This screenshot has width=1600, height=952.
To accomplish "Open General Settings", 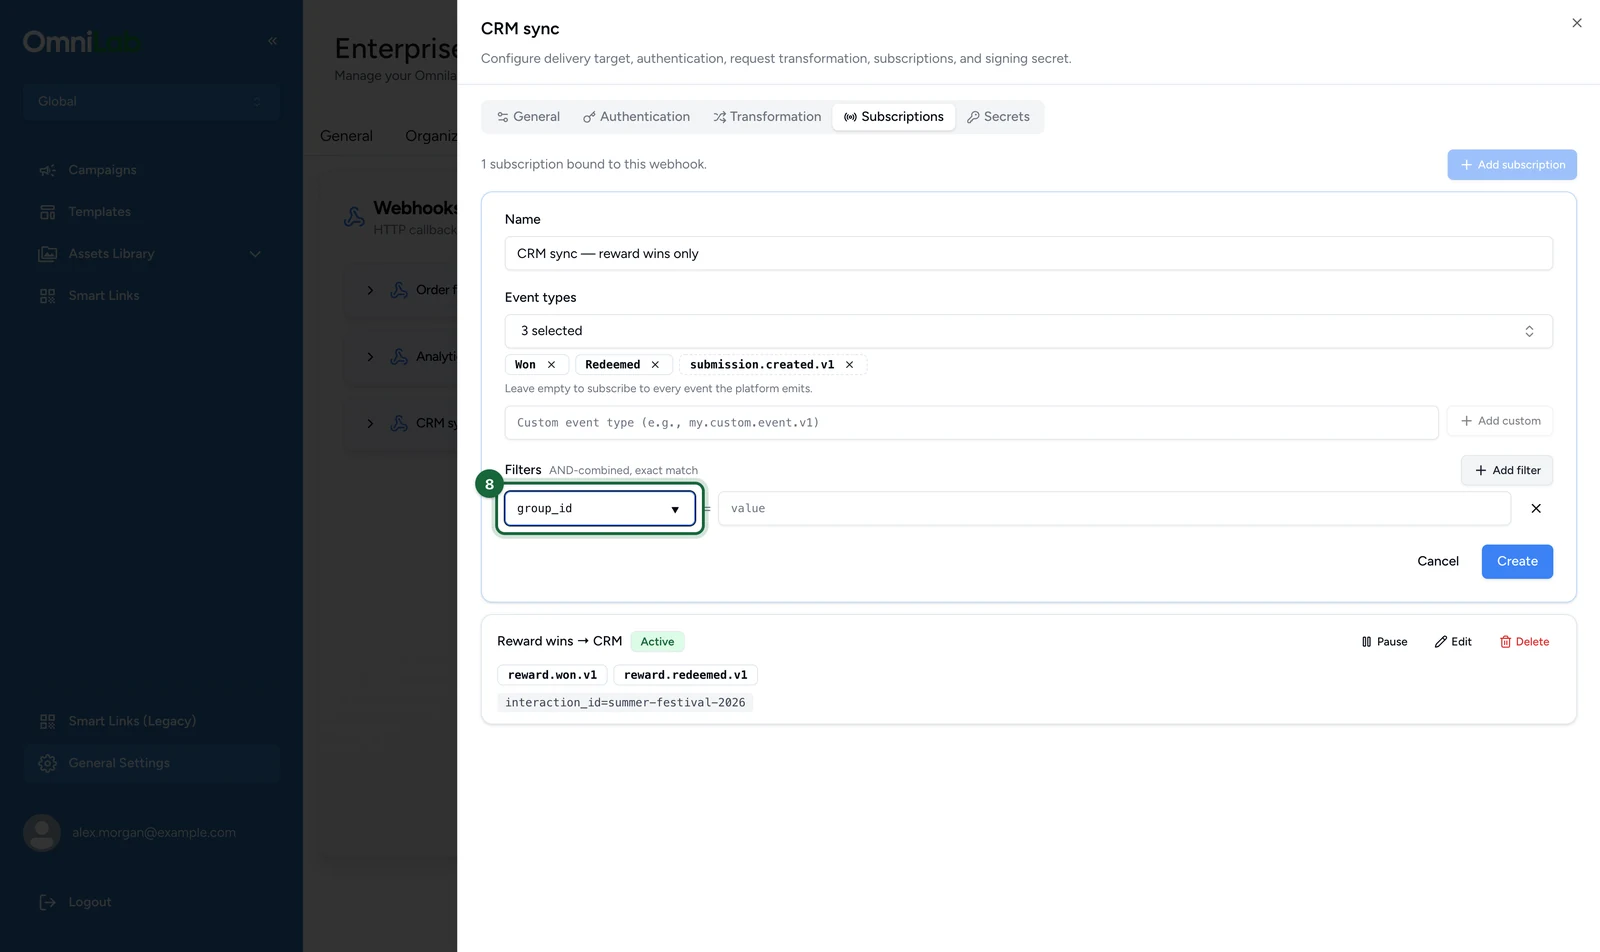I will pyautogui.click(x=151, y=763).
